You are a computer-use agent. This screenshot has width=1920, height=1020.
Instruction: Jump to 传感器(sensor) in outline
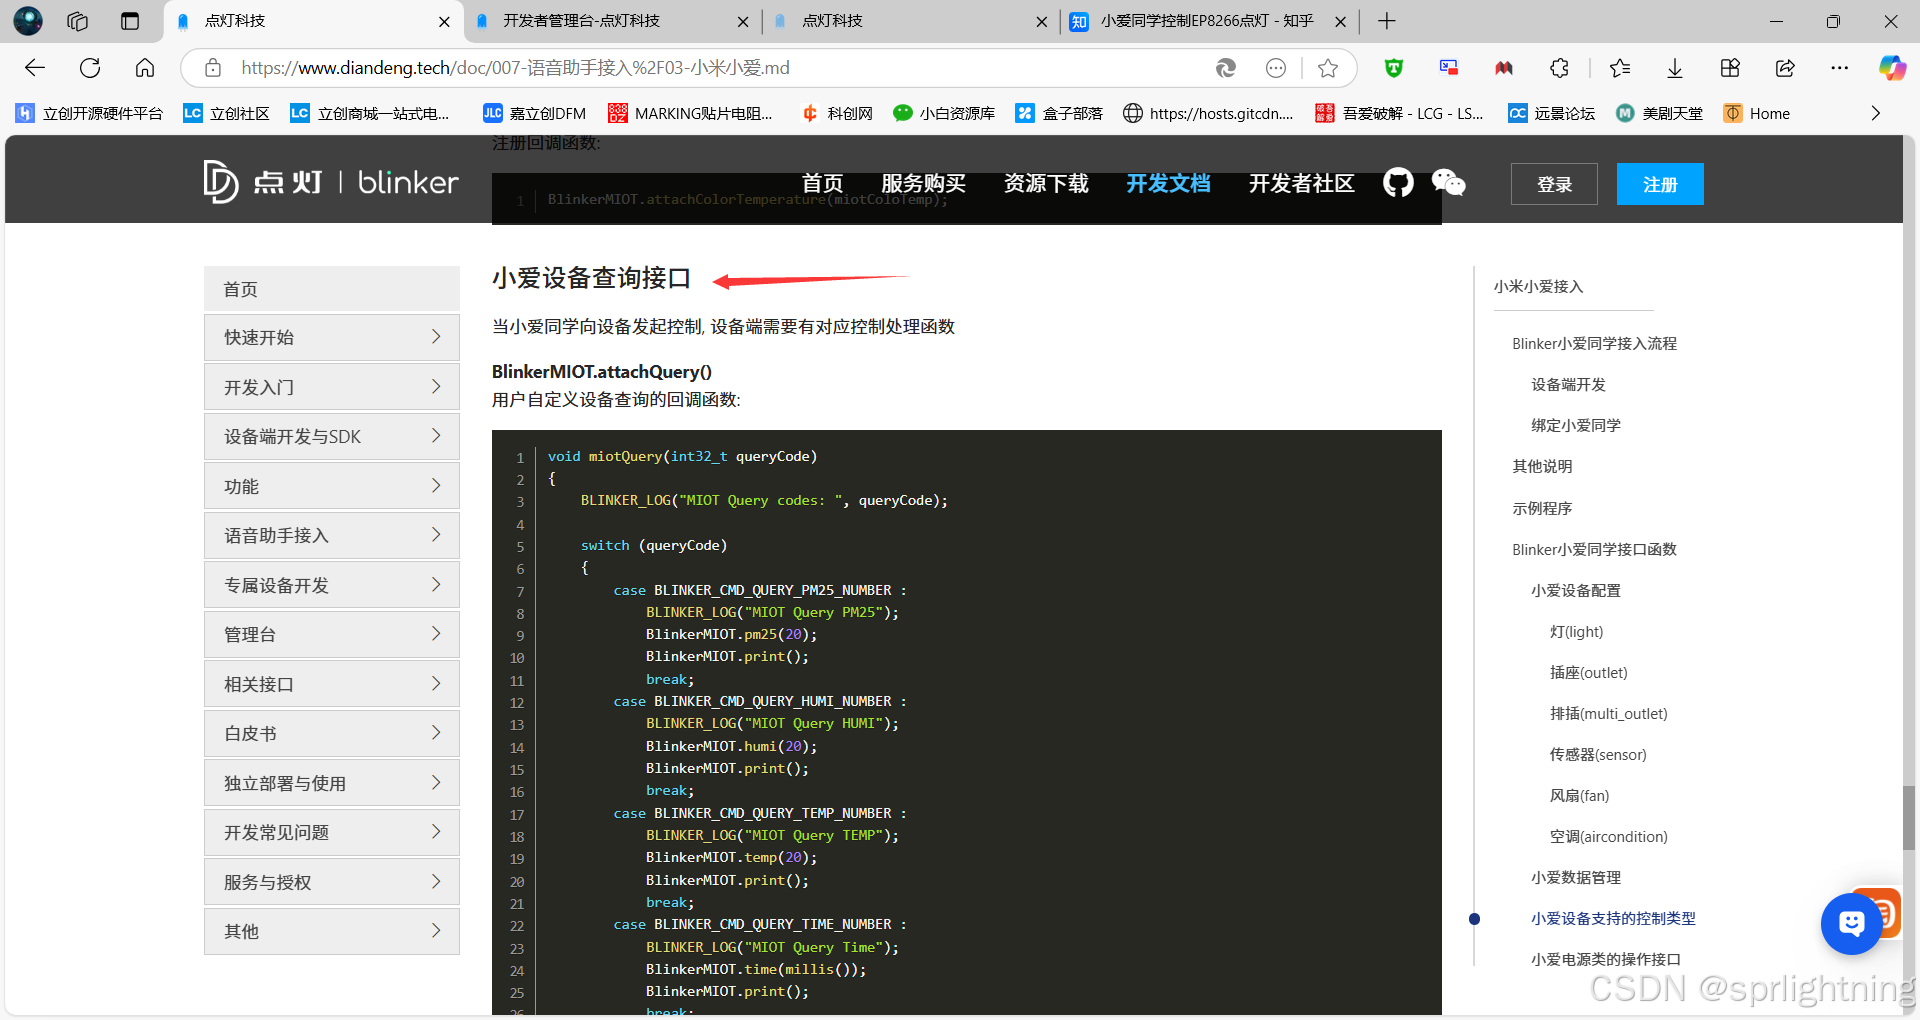(x=1598, y=754)
